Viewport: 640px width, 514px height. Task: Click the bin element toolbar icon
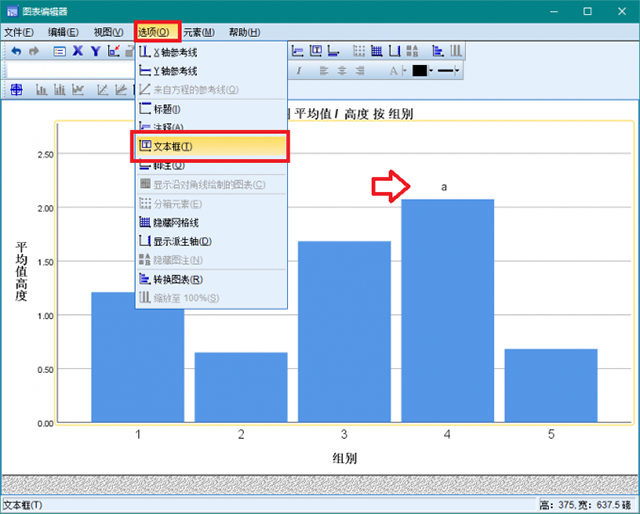point(359,51)
